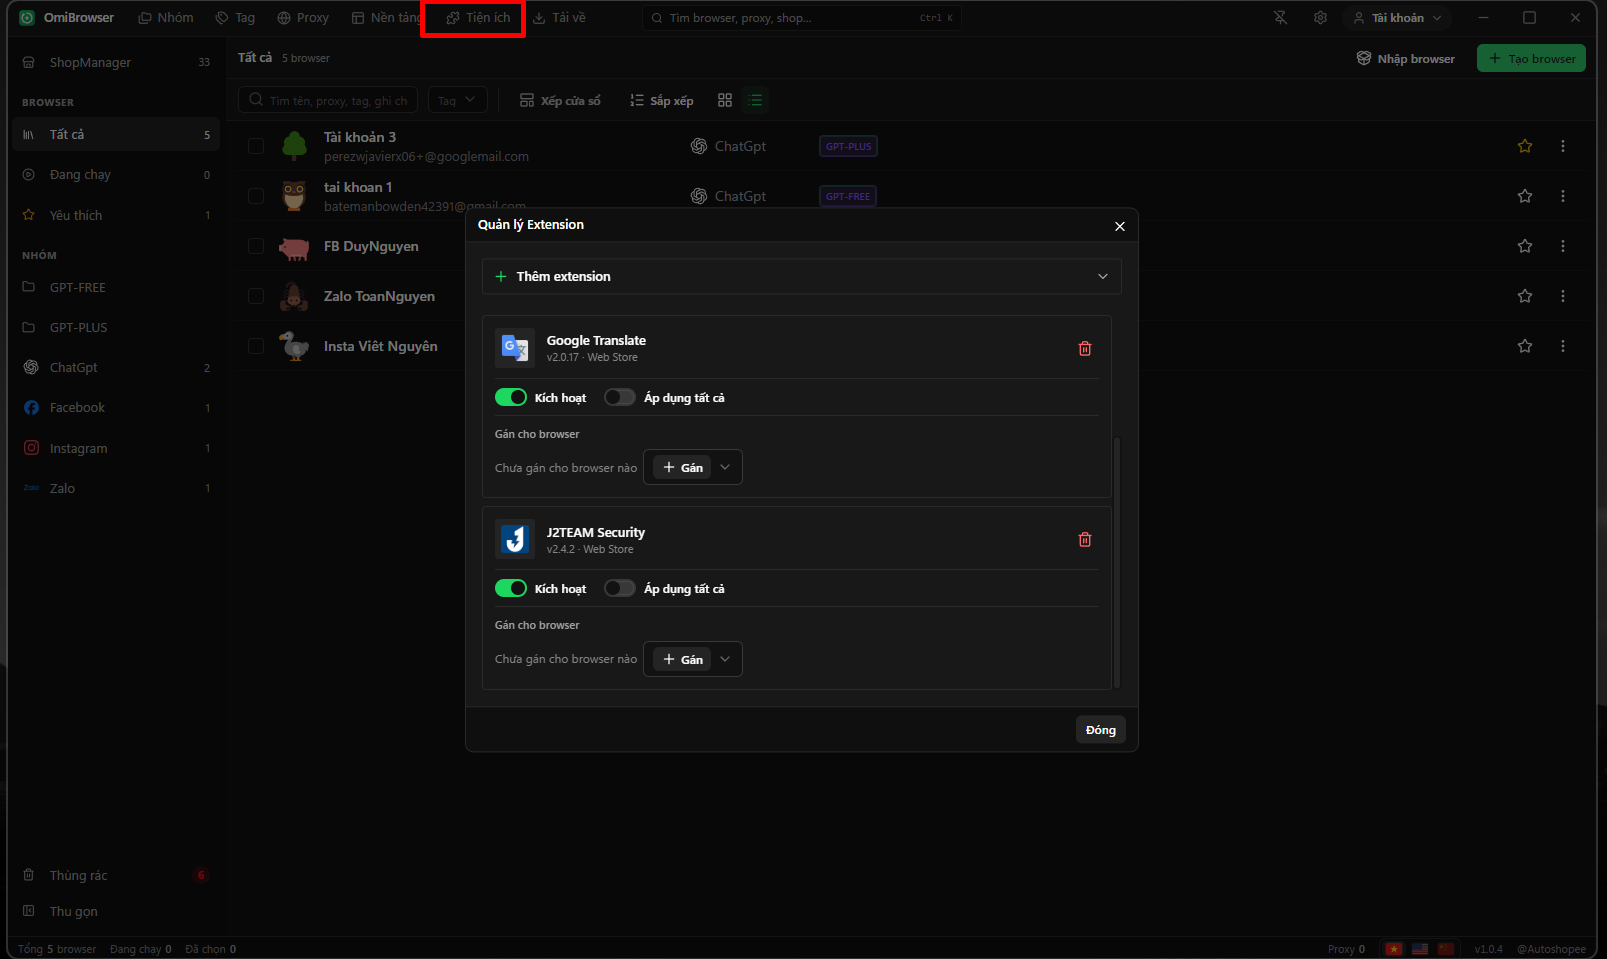This screenshot has height=959, width=1607.
Task: Click the Nhập browser button
Action: (1405, 58)
